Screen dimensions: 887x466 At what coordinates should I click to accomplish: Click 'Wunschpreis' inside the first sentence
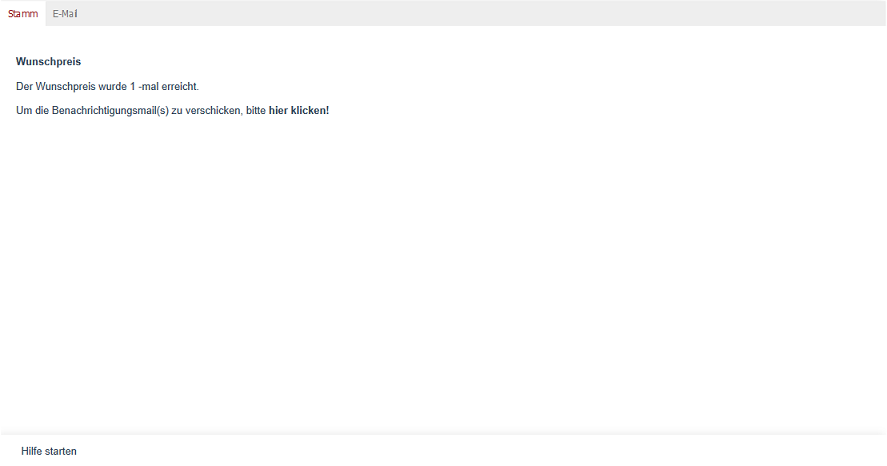tap(66, 87)
